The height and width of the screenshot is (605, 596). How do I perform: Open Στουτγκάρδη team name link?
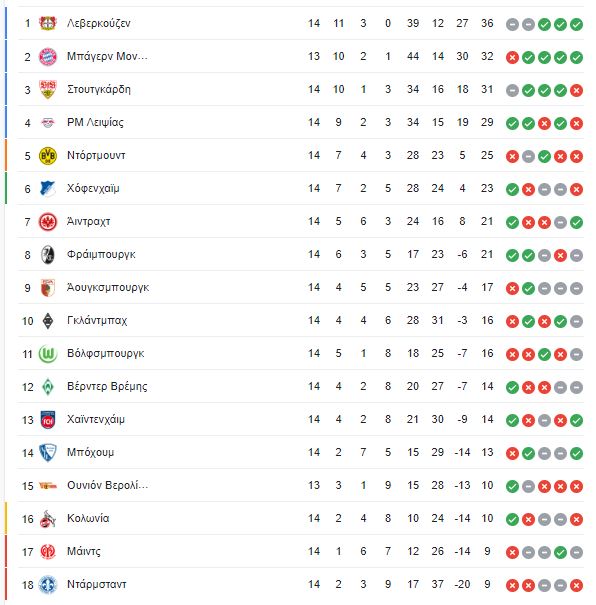99,90
